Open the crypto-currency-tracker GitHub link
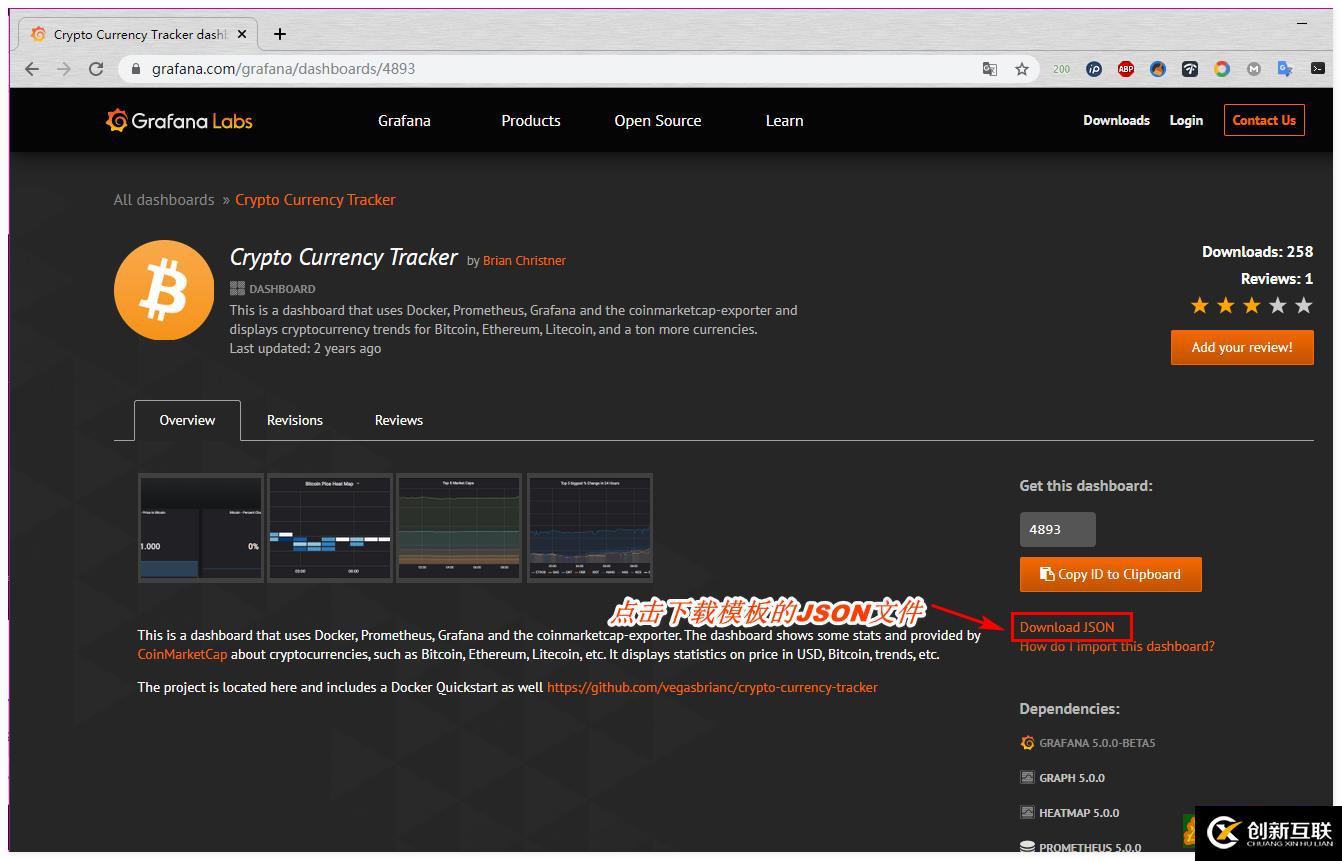Screen dimensions: 1342x861 coord(712,687)
